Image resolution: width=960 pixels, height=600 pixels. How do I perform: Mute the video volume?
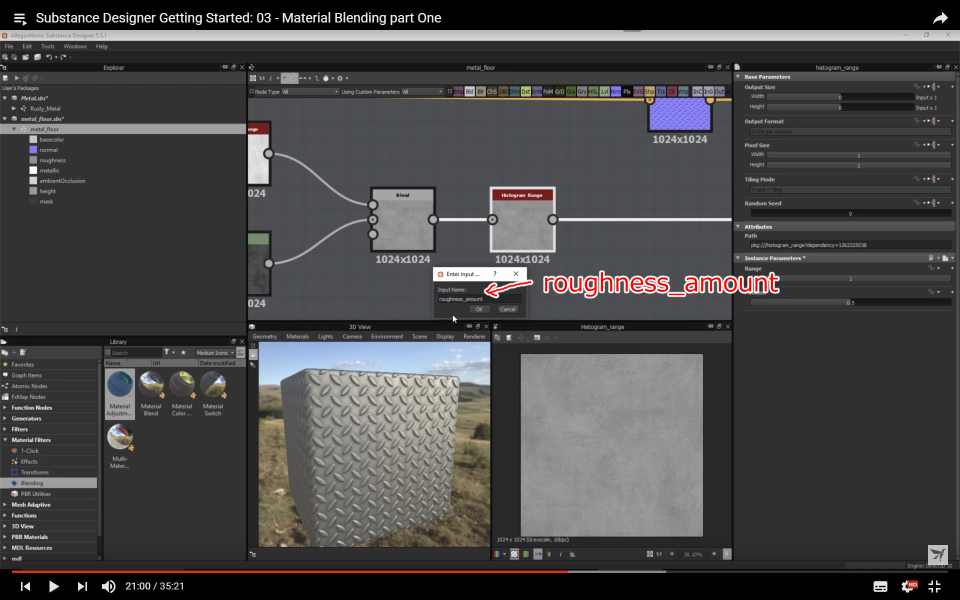tap(108, 587)
